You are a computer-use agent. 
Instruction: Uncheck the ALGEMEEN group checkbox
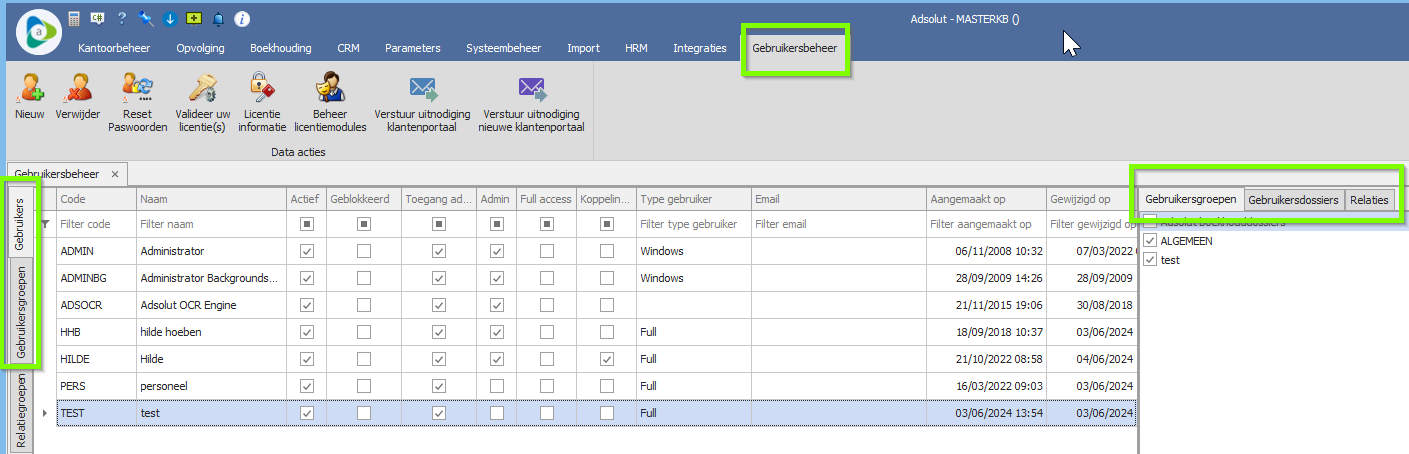click(x=1150, y=241)
